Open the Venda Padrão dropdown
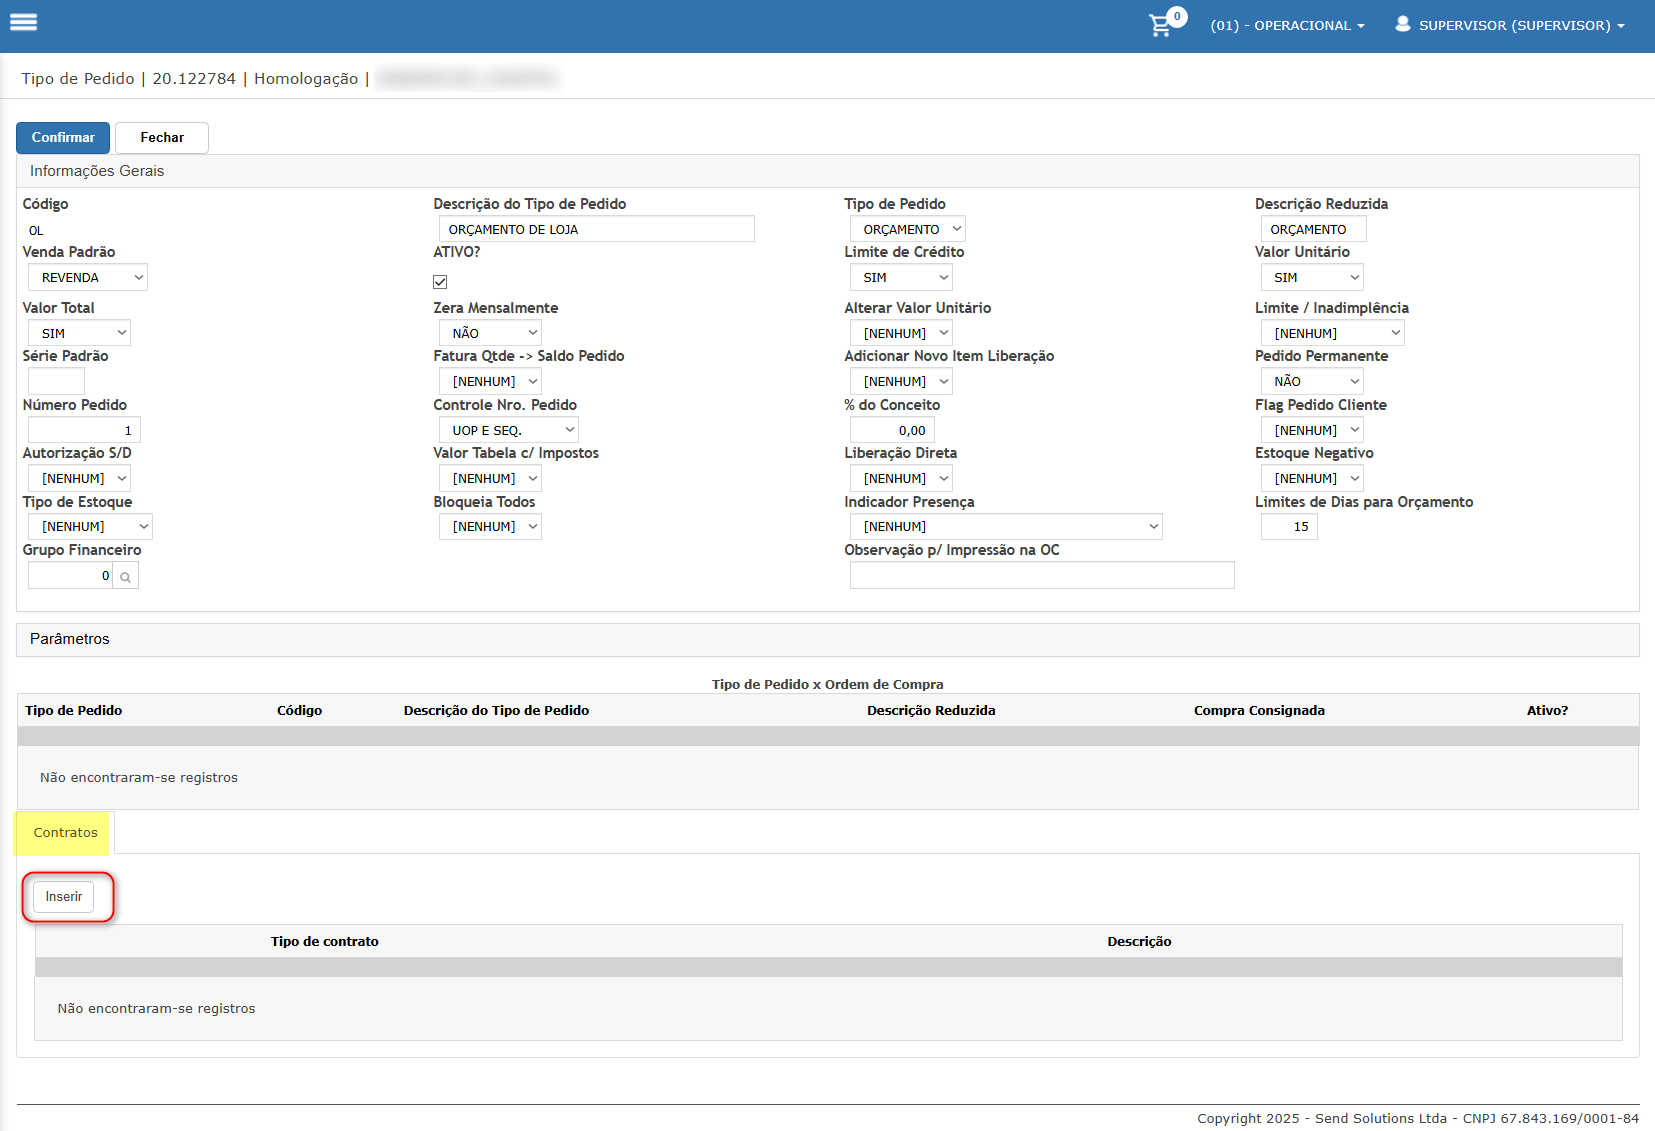Image resolution: width=1655 pixels, height=1131 pixels. [x=88, y=277]
